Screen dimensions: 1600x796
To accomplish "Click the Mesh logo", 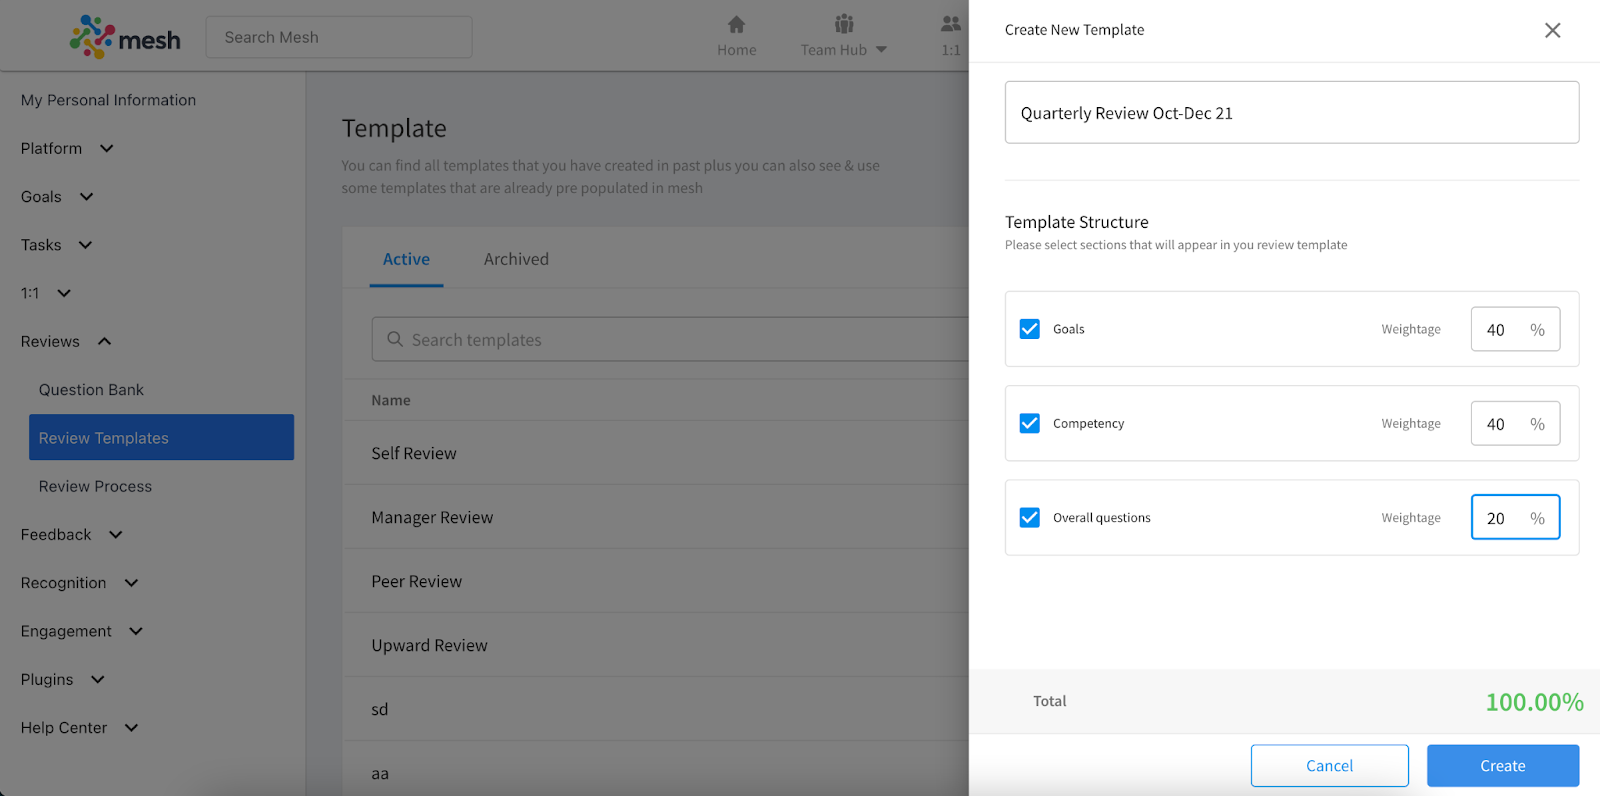I will click(125, 37).
